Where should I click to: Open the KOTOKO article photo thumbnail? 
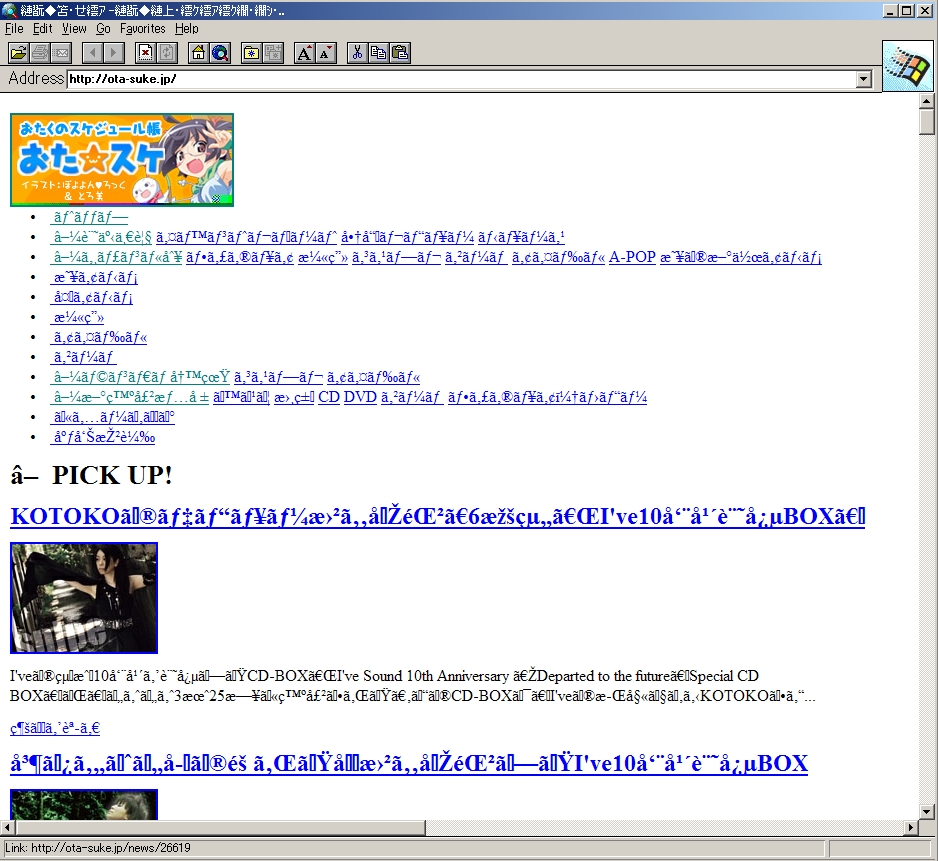click(84, 598)
